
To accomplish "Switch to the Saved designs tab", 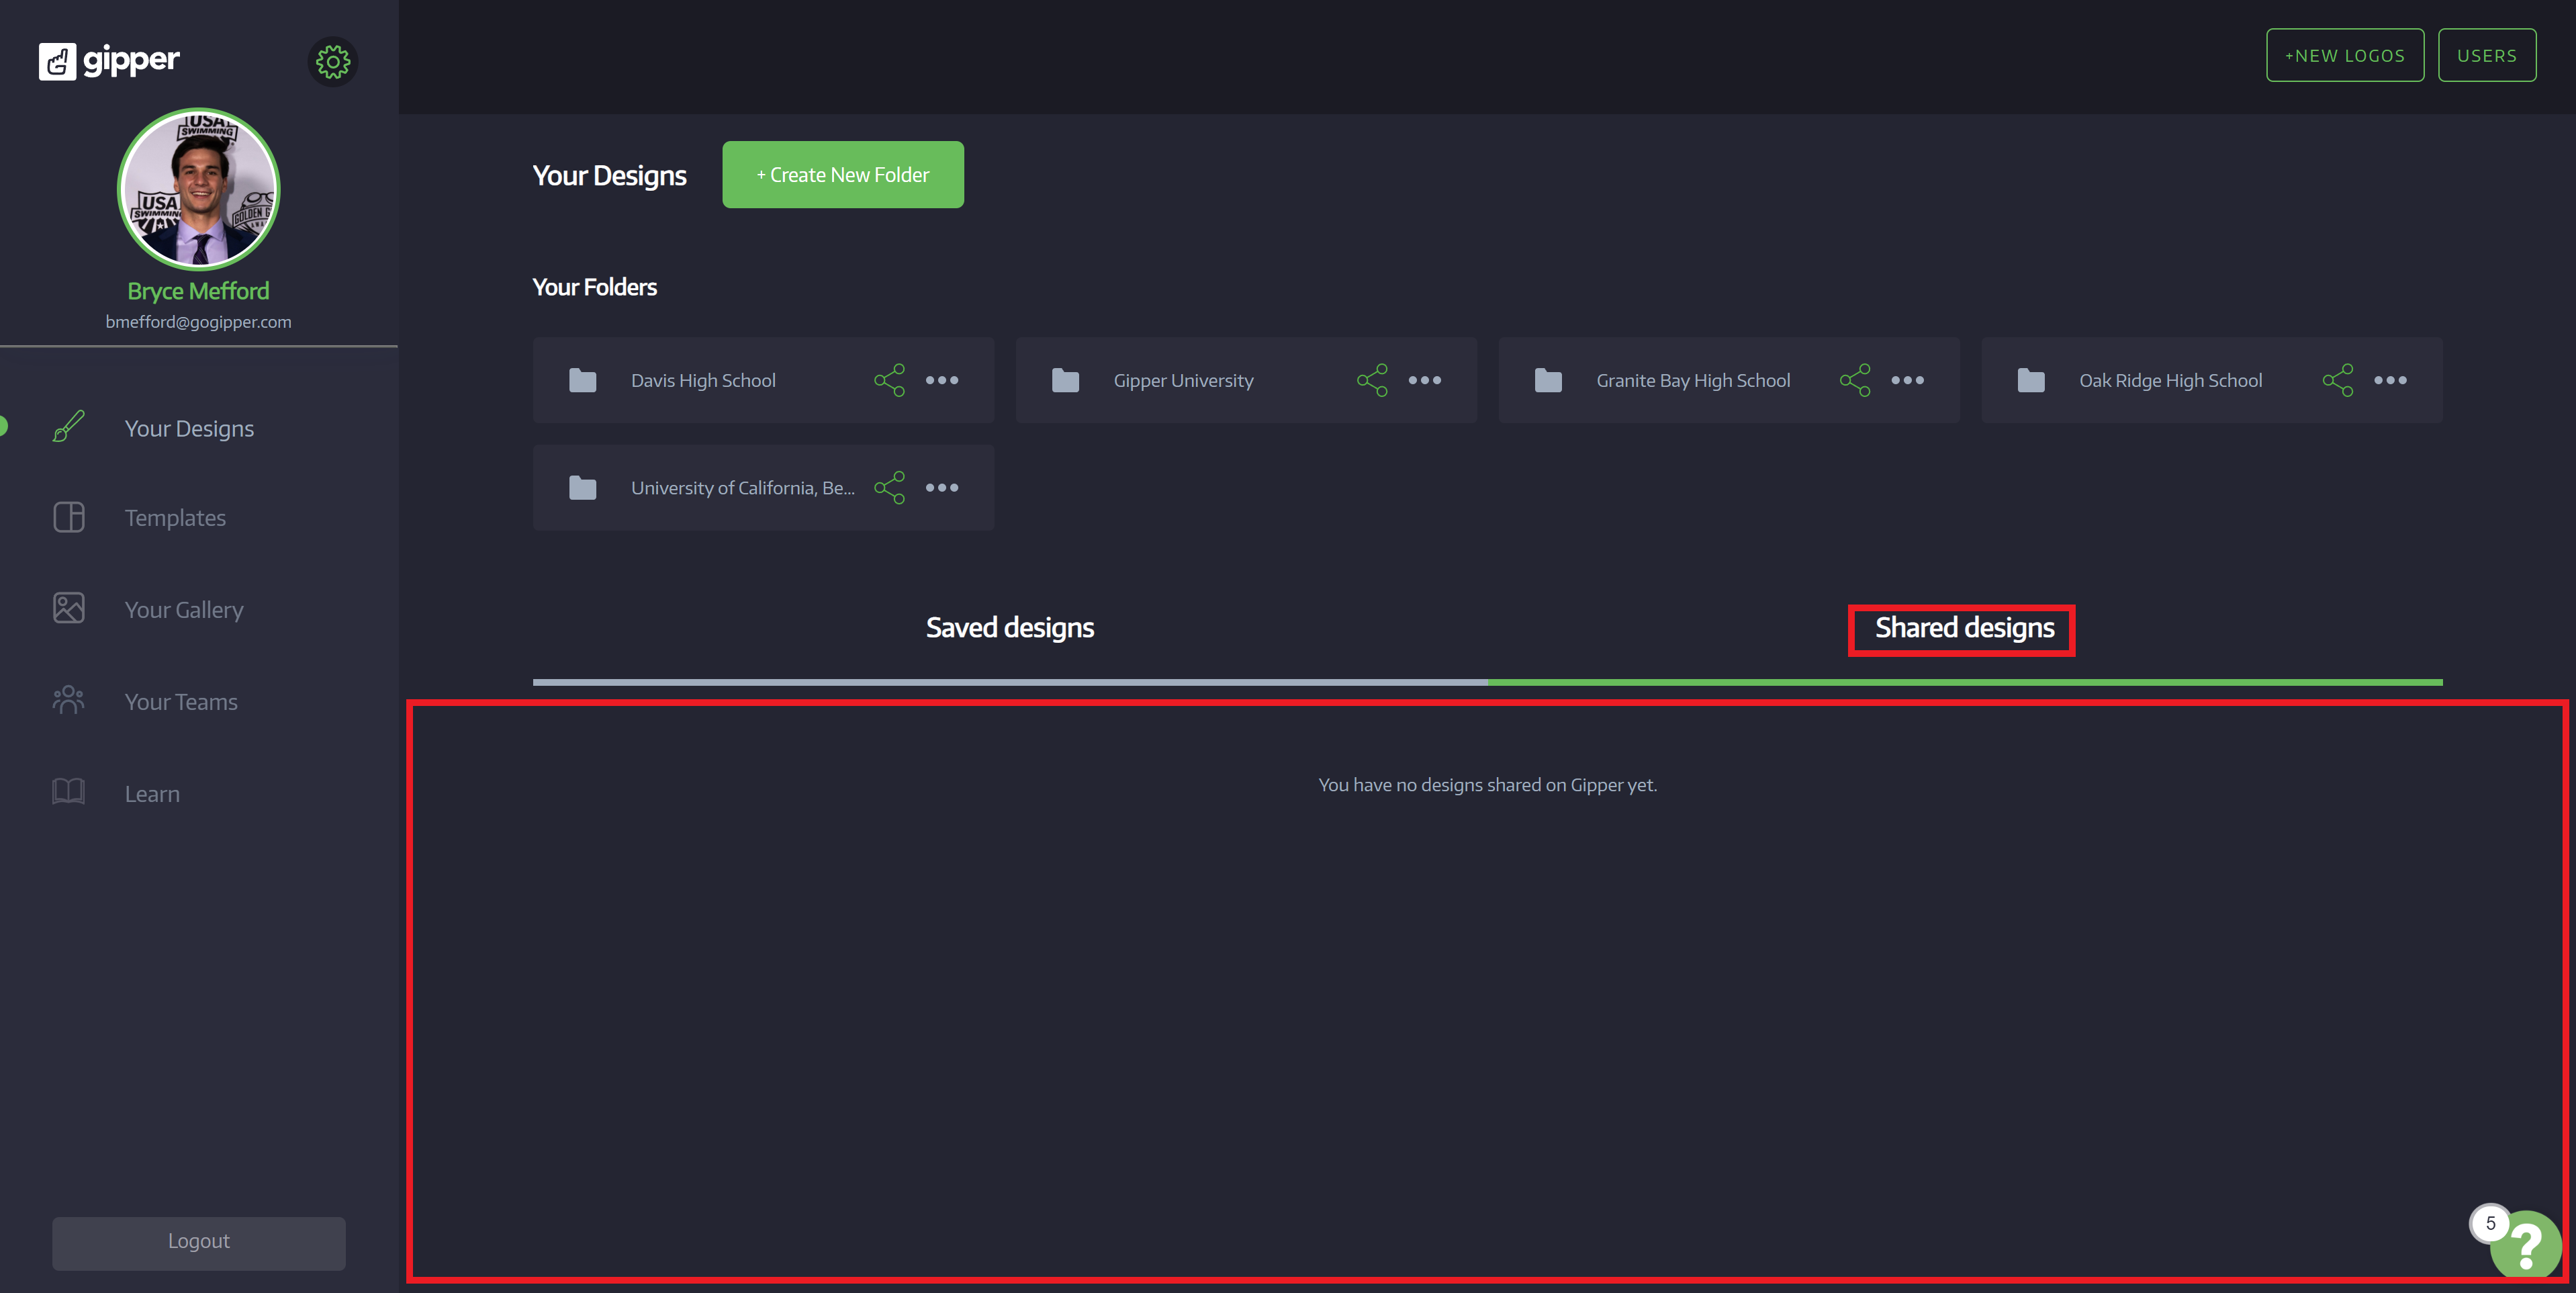I will (x=1010, y=628).
